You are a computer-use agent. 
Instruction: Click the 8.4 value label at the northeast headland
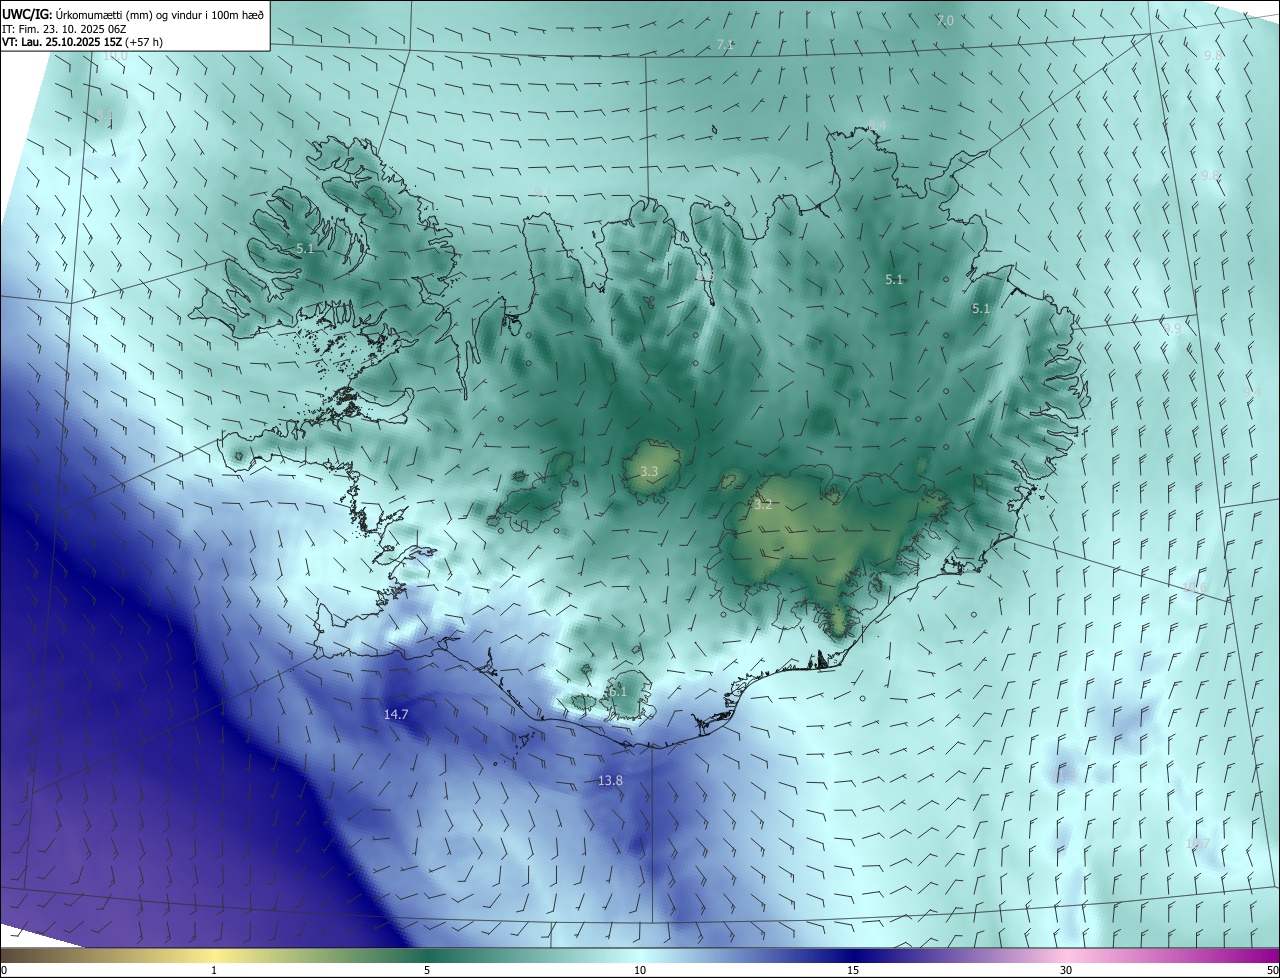click(877, 124)
